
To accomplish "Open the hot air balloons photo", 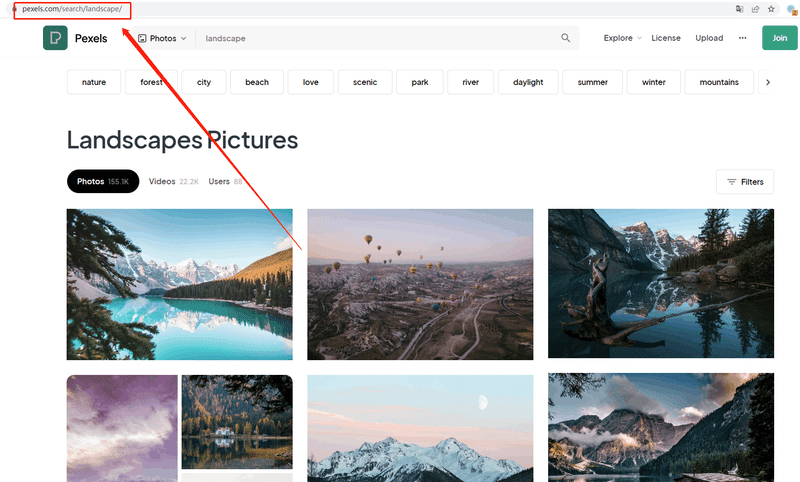I will click(x=420, y=284).
